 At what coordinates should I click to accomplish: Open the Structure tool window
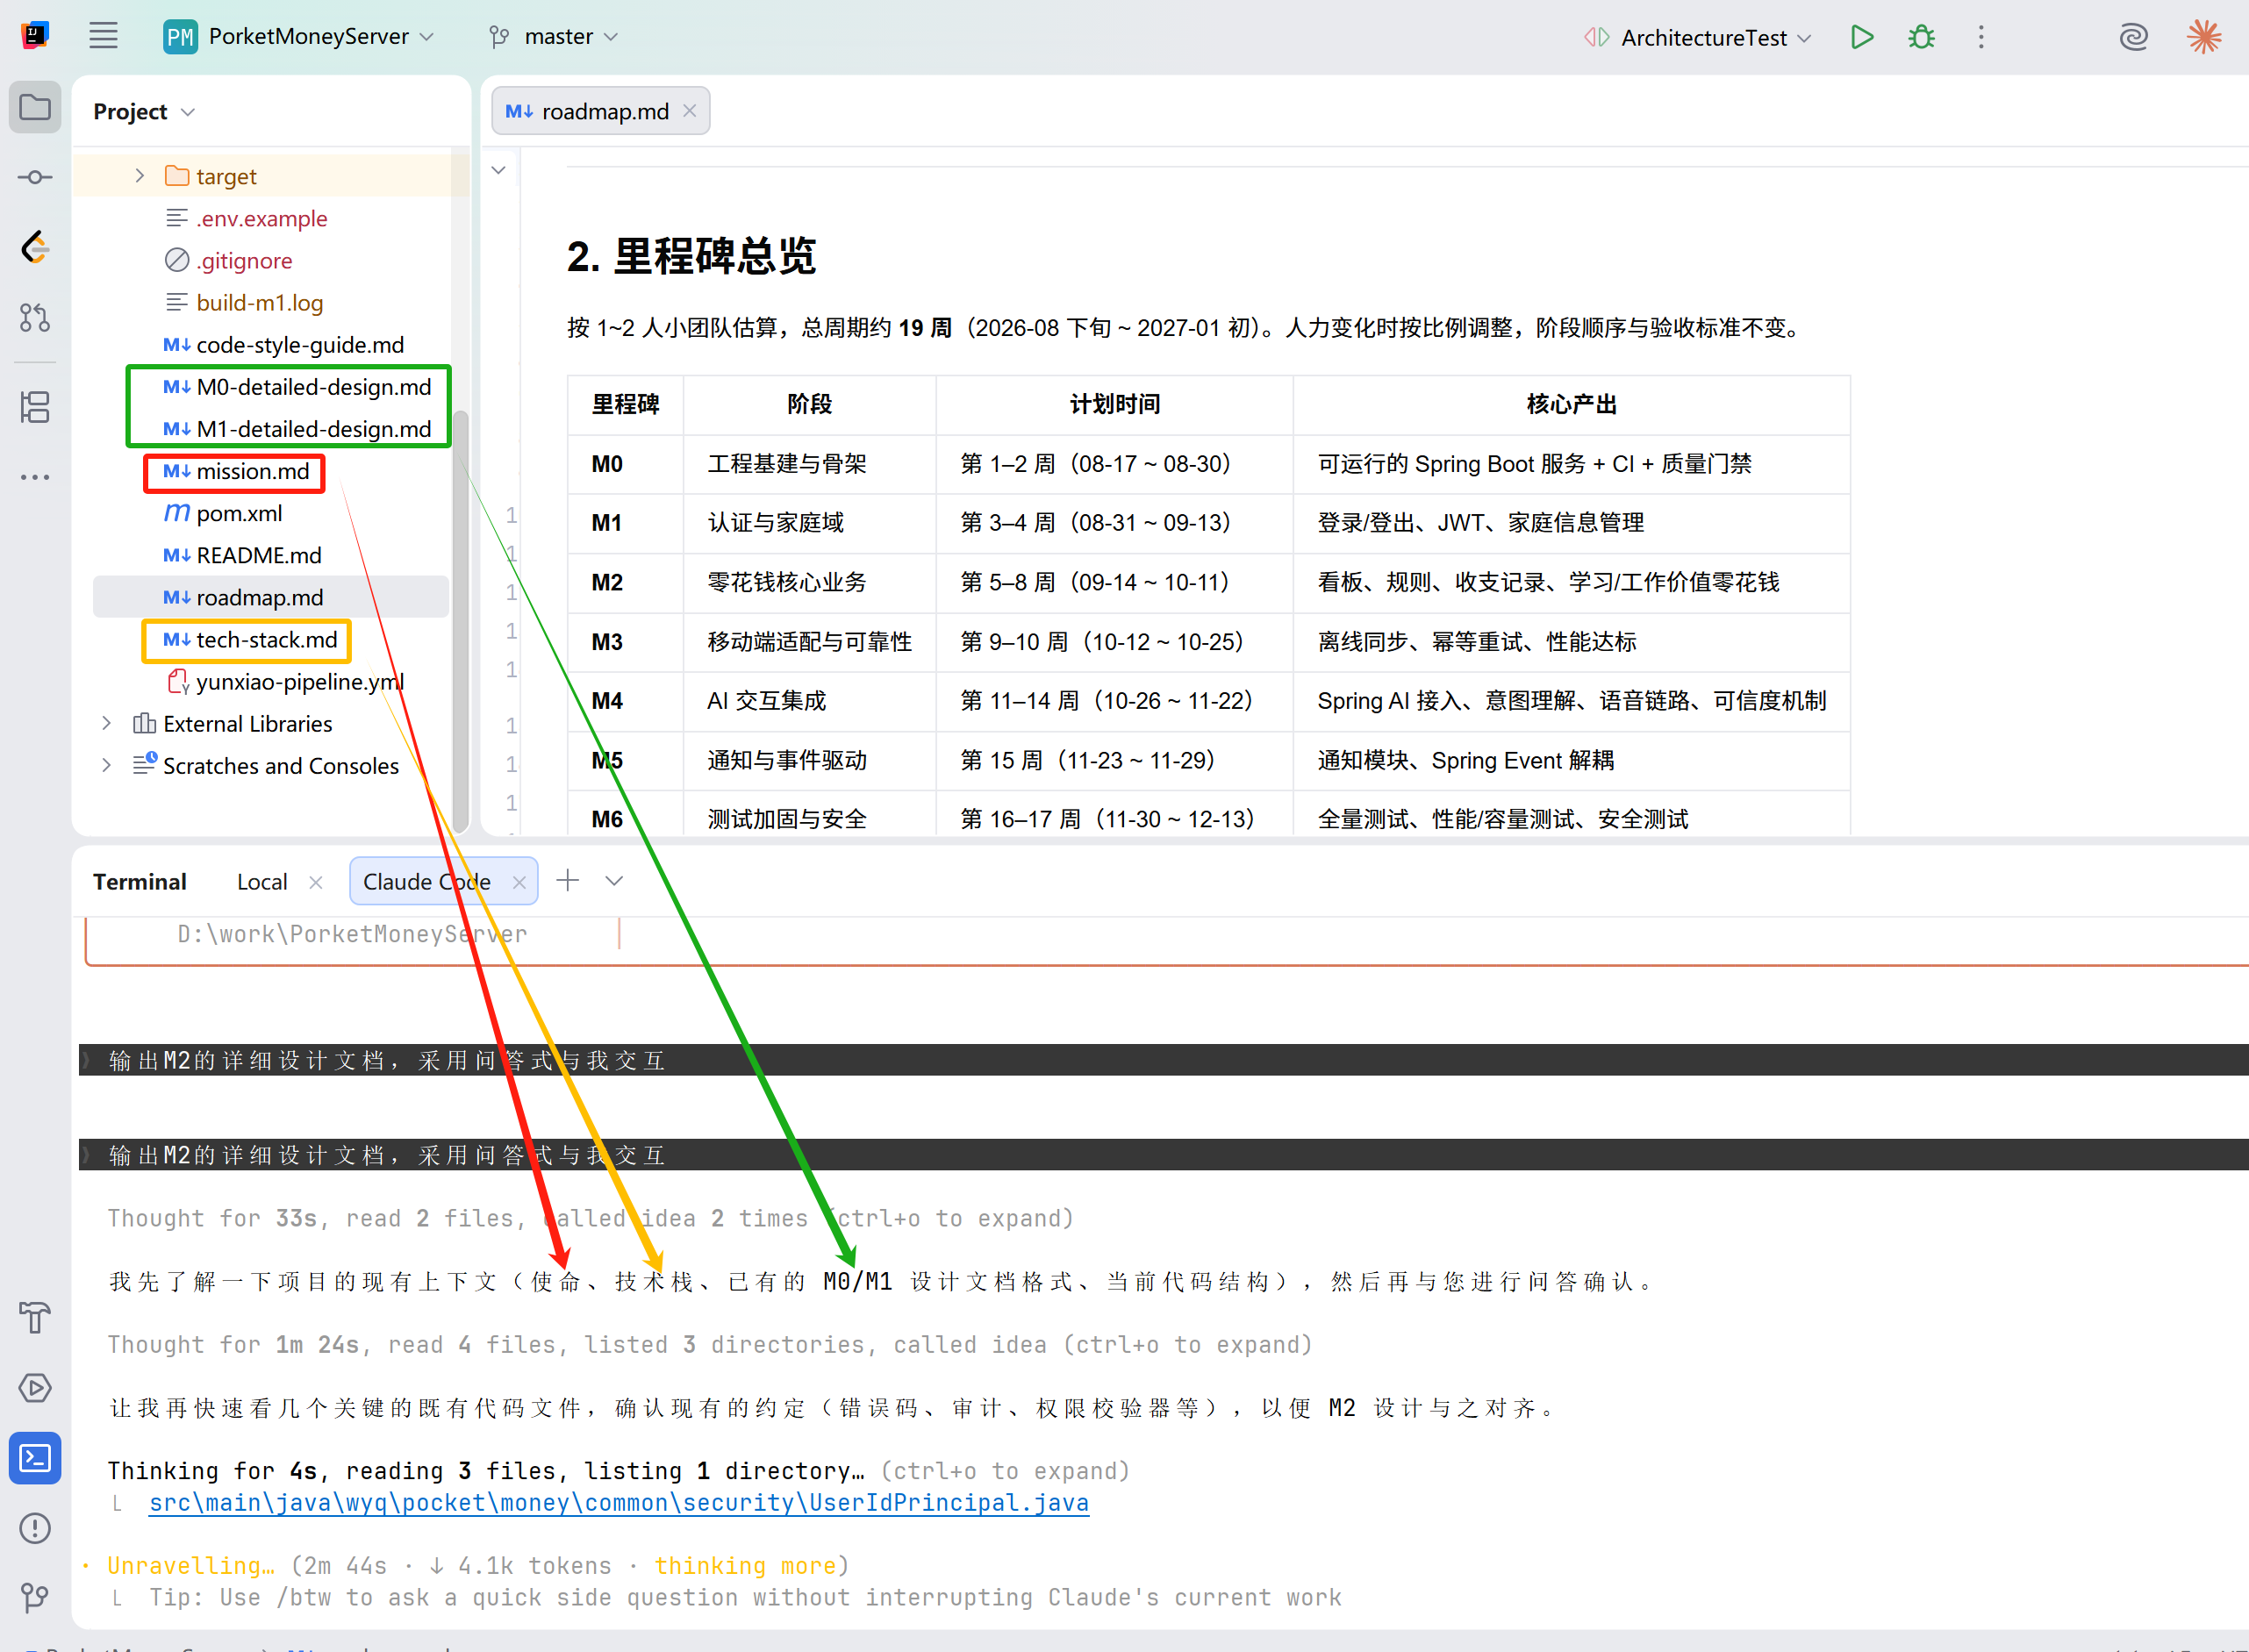click(35, 407)
